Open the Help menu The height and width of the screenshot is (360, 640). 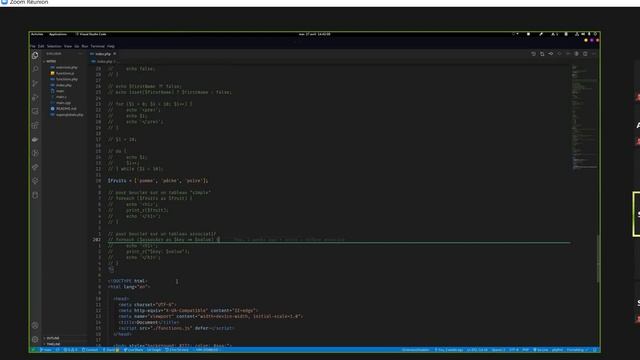tap(111, 46)
